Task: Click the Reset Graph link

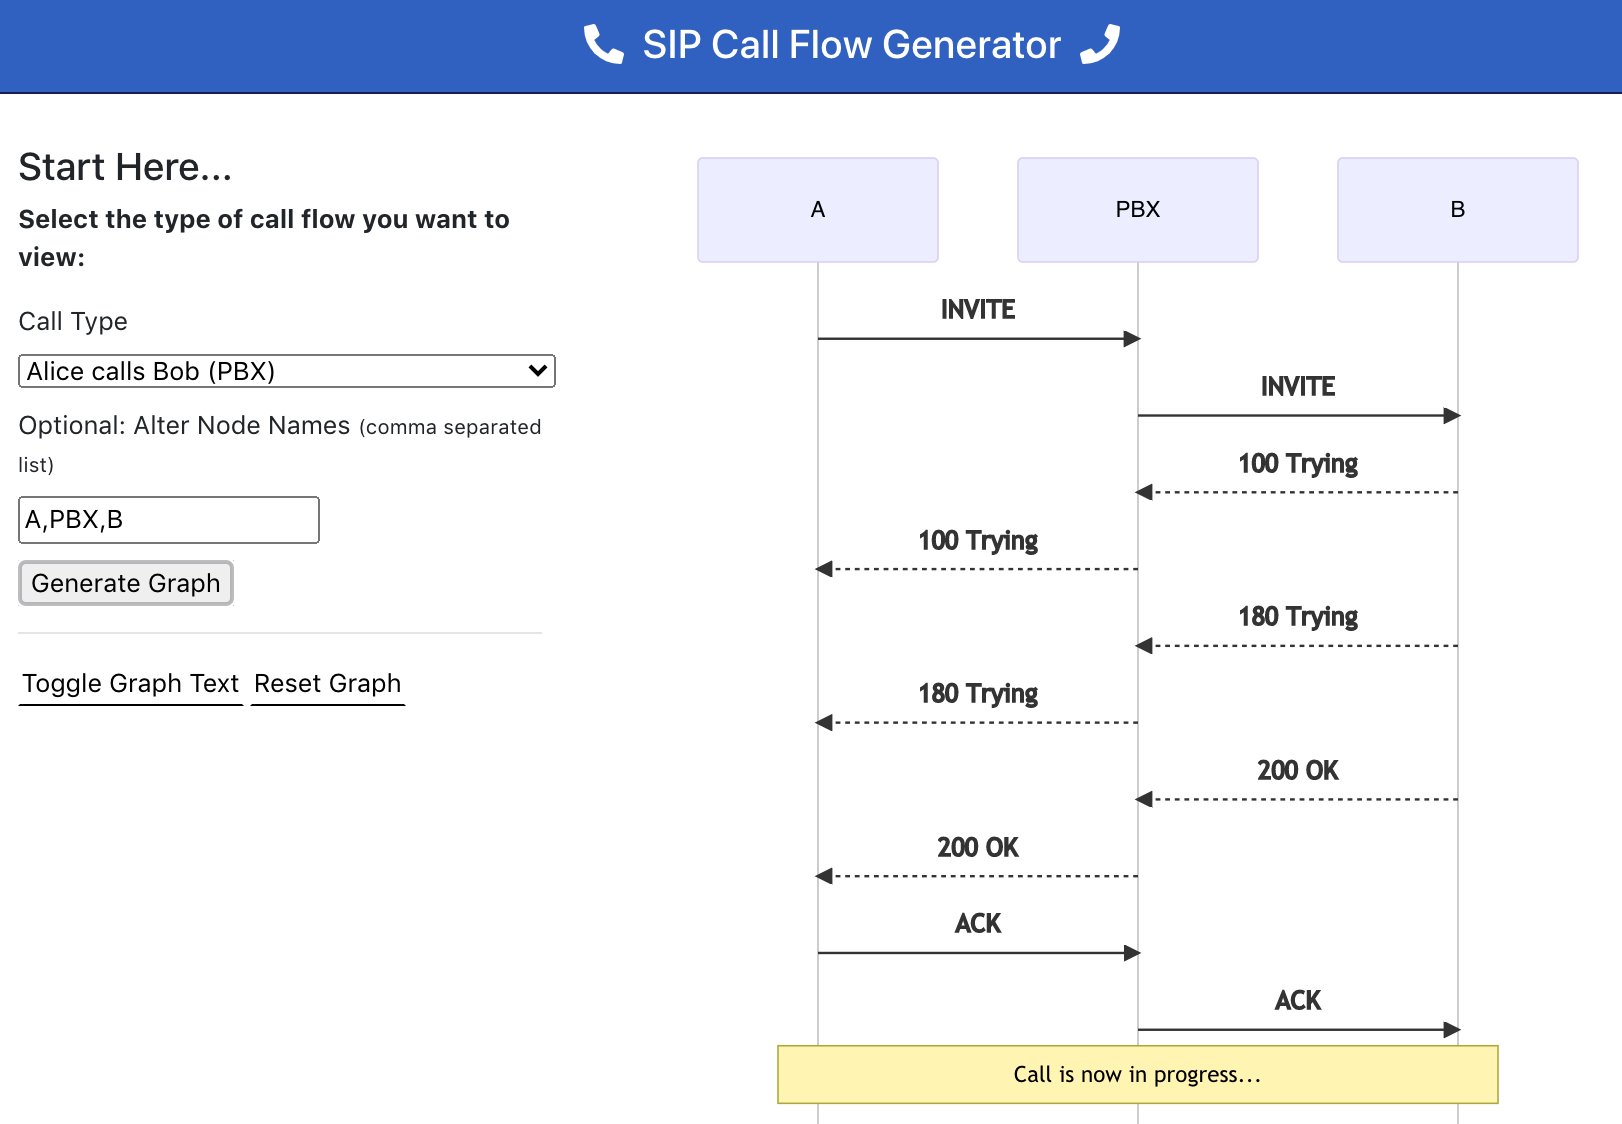Action: click(x=327, y=683)
